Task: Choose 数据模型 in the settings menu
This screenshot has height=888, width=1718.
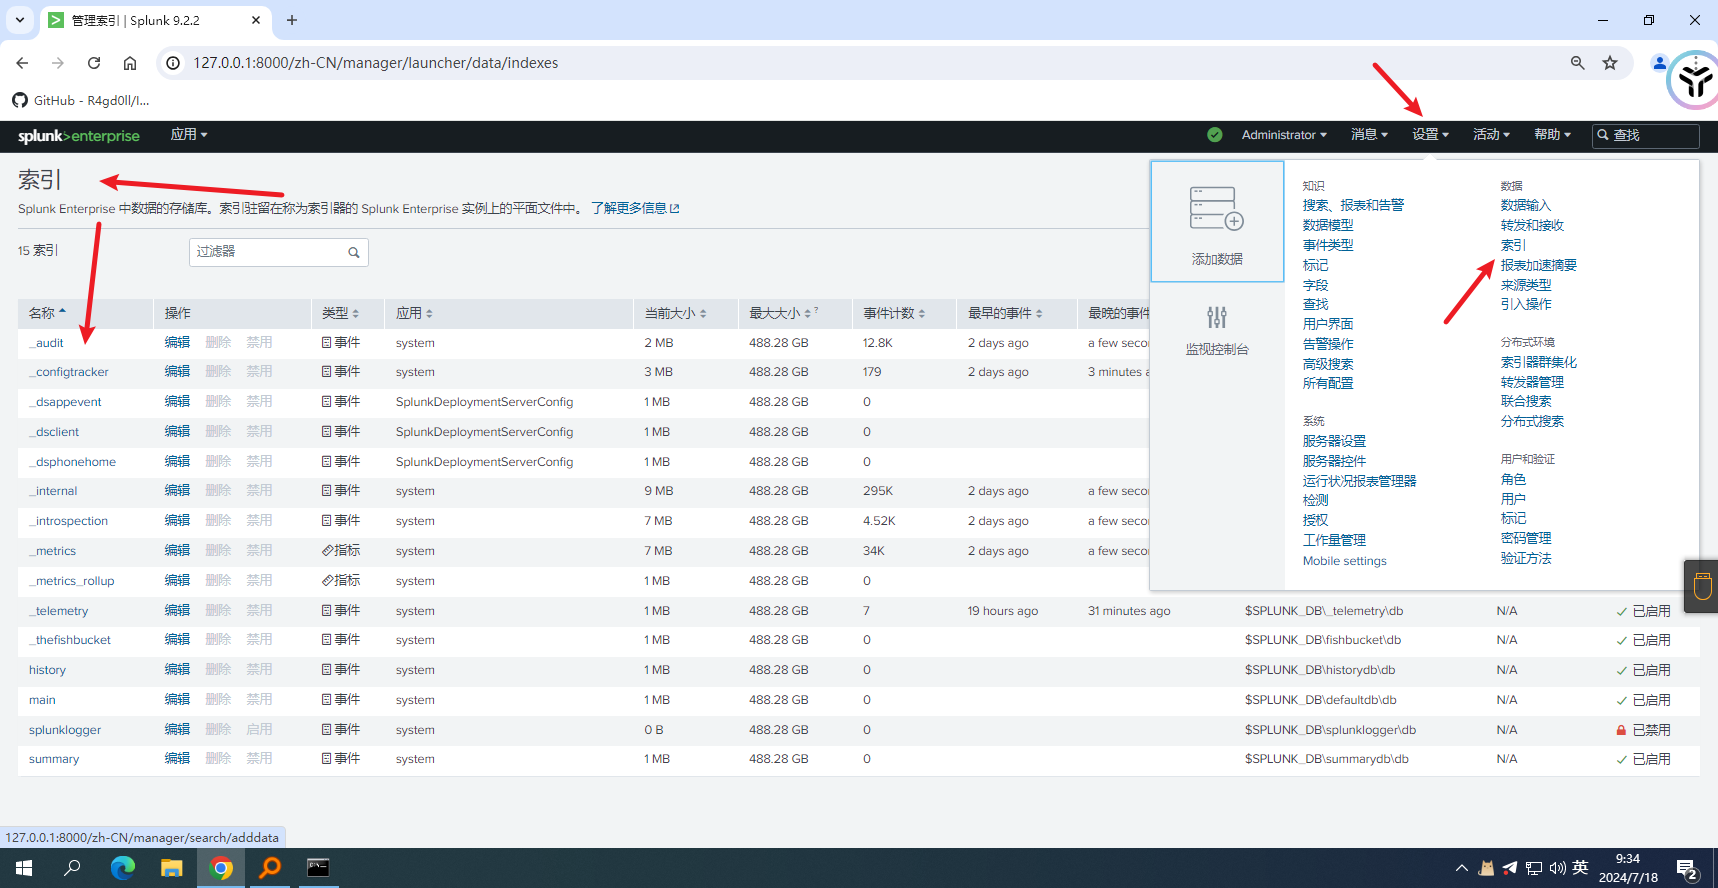Action: (x=1328, y=225)
